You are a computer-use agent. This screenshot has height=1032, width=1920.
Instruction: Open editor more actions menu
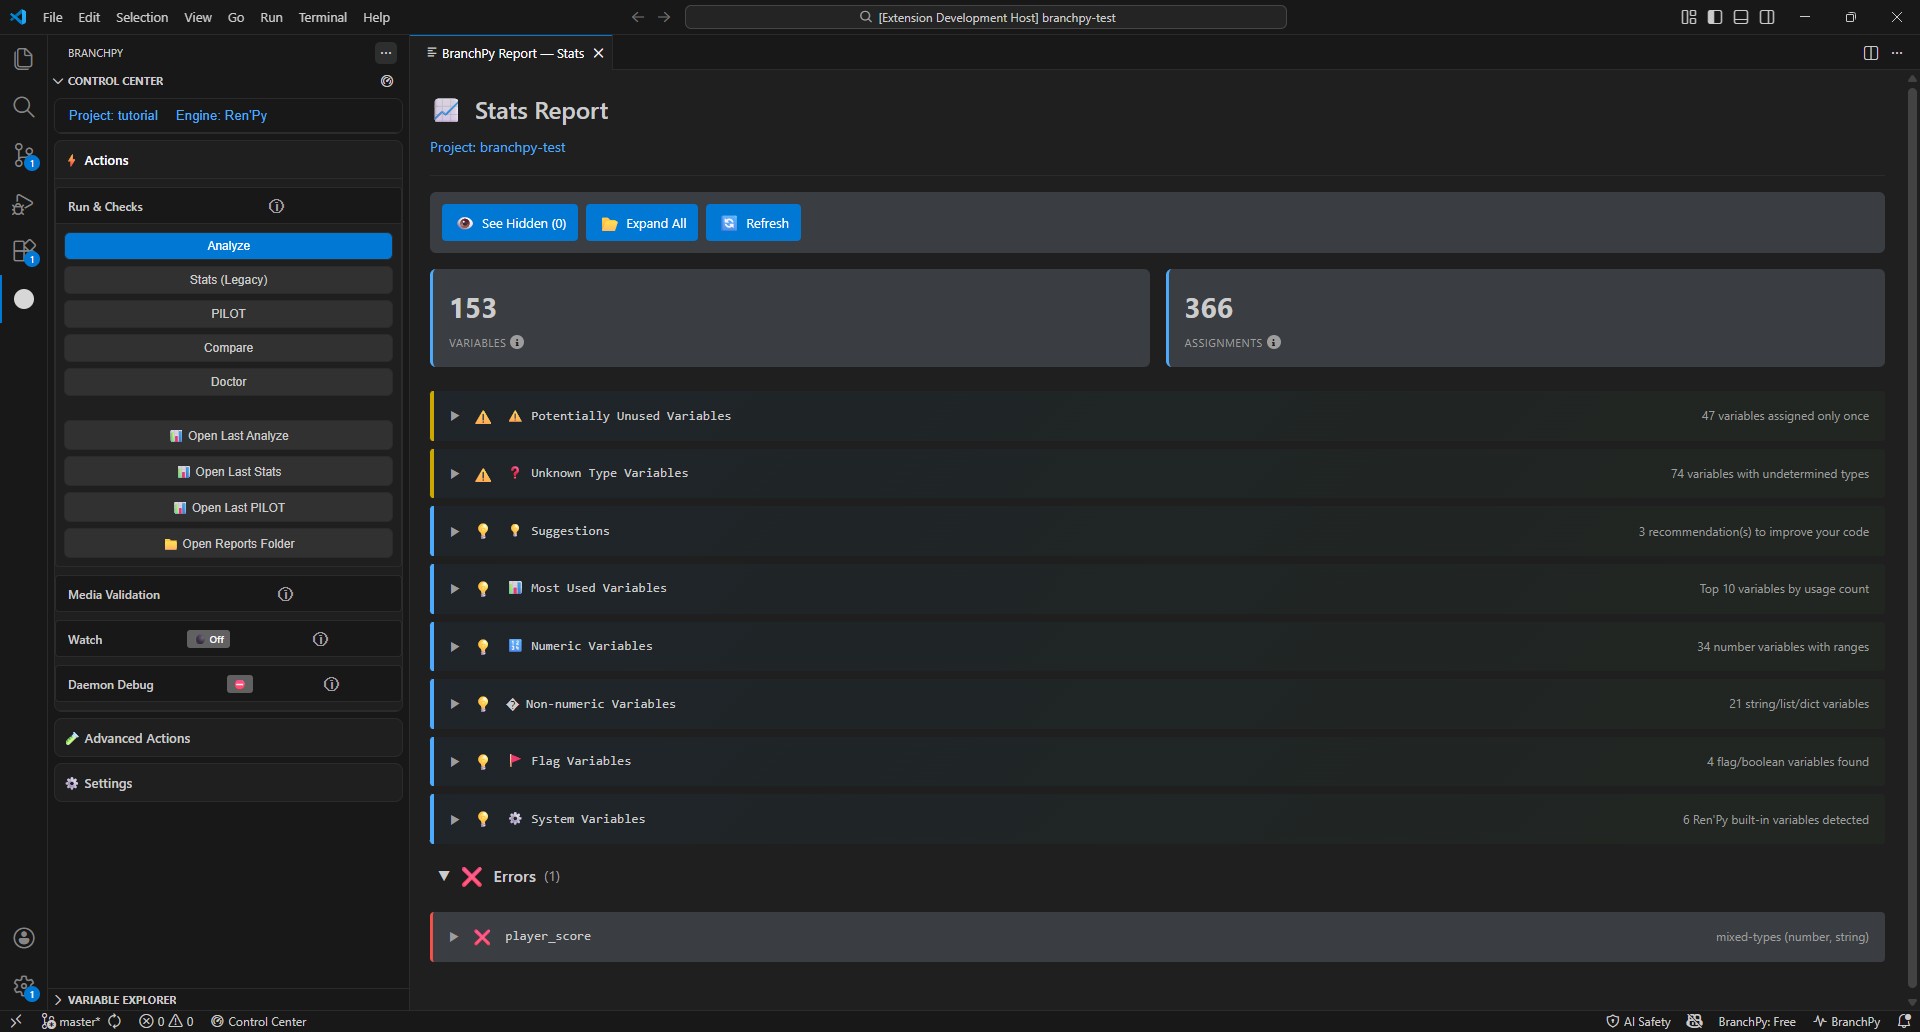[1897, 53]
